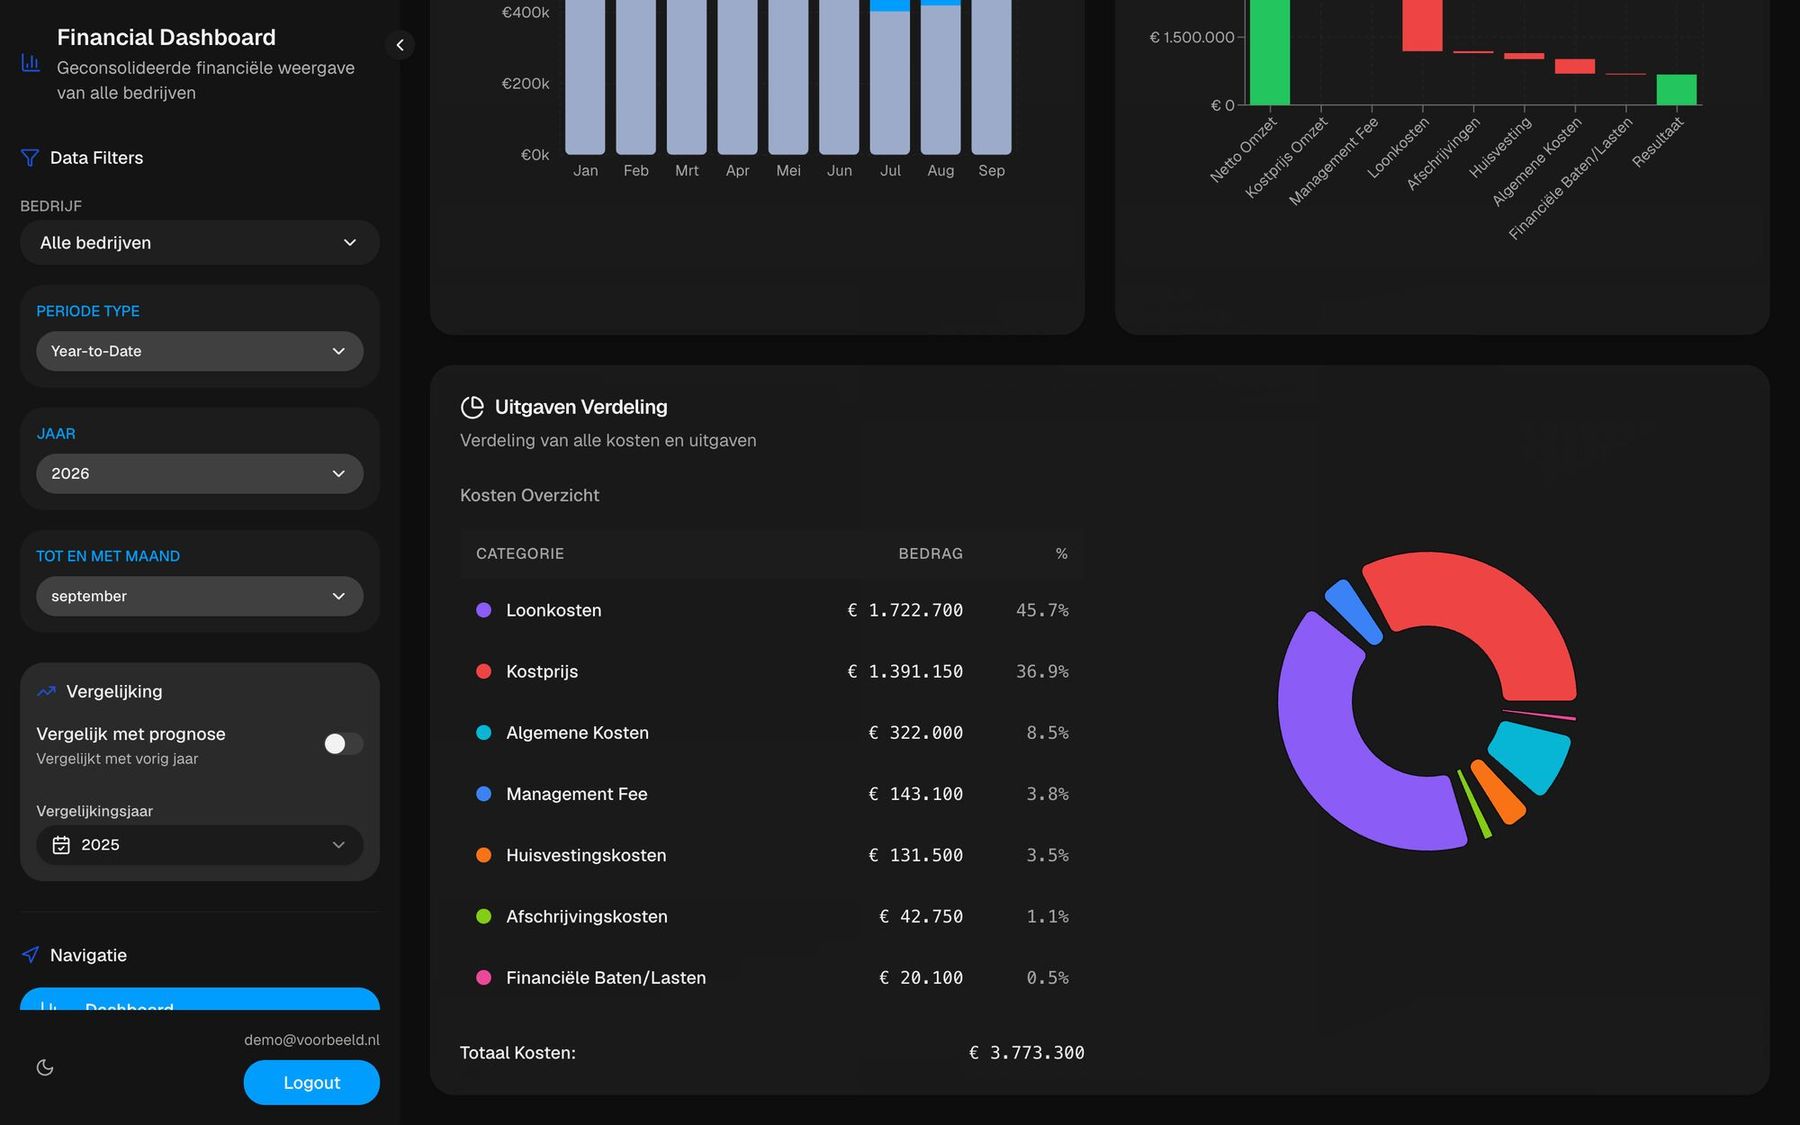Select the Kostprijs row label
Viewport: 1800px width, 1125px height.
(542, 671)
